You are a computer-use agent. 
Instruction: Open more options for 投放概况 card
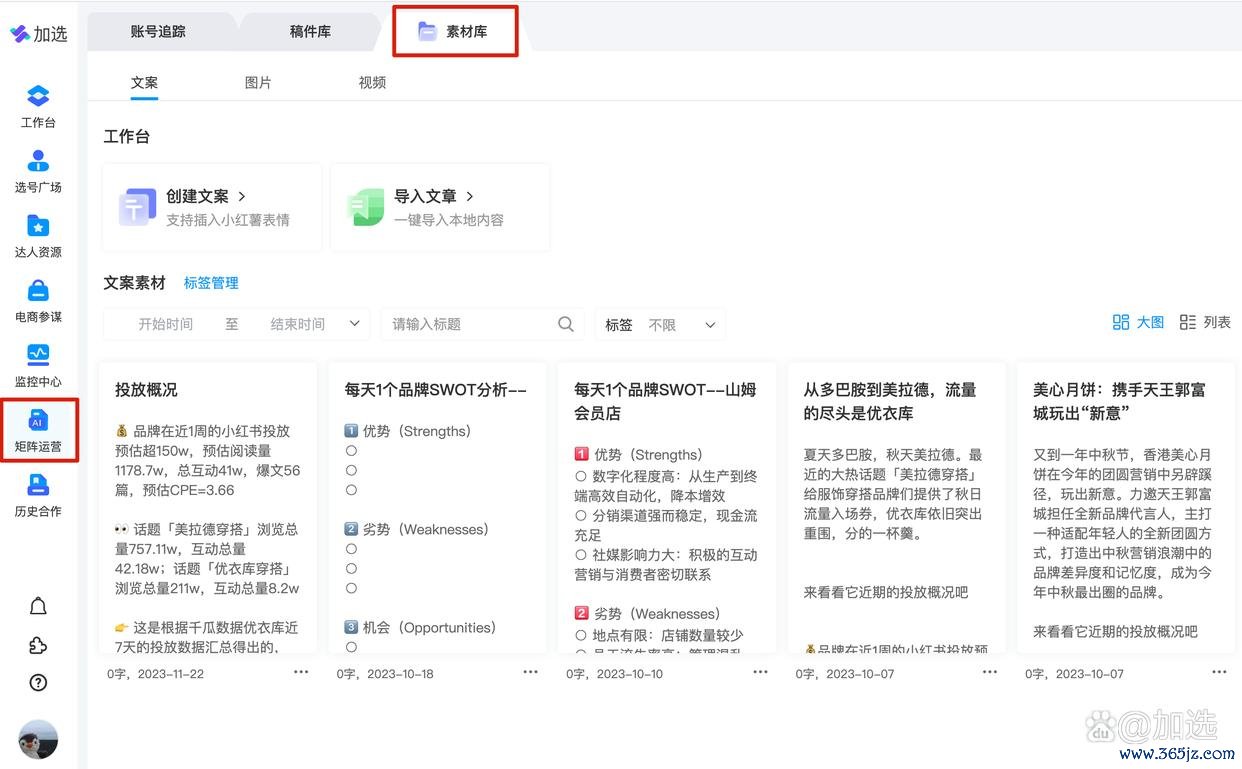tap(301, 672)
